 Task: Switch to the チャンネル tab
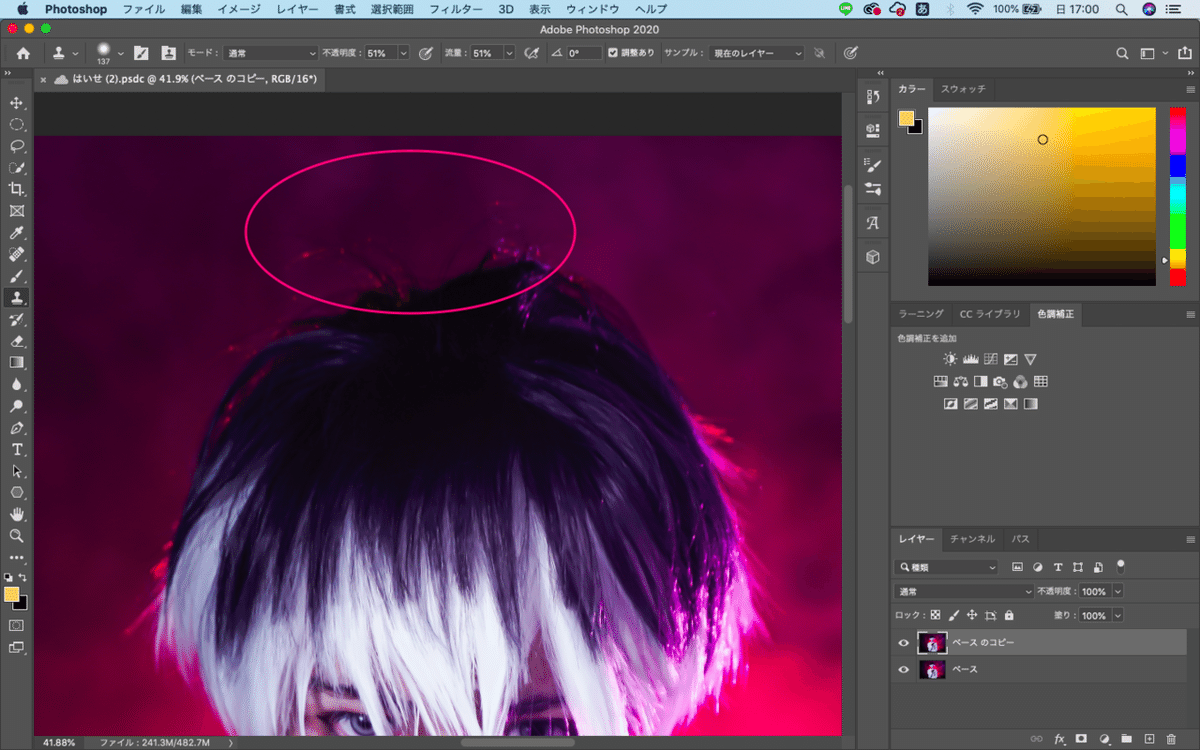click(x=972, y=539)
